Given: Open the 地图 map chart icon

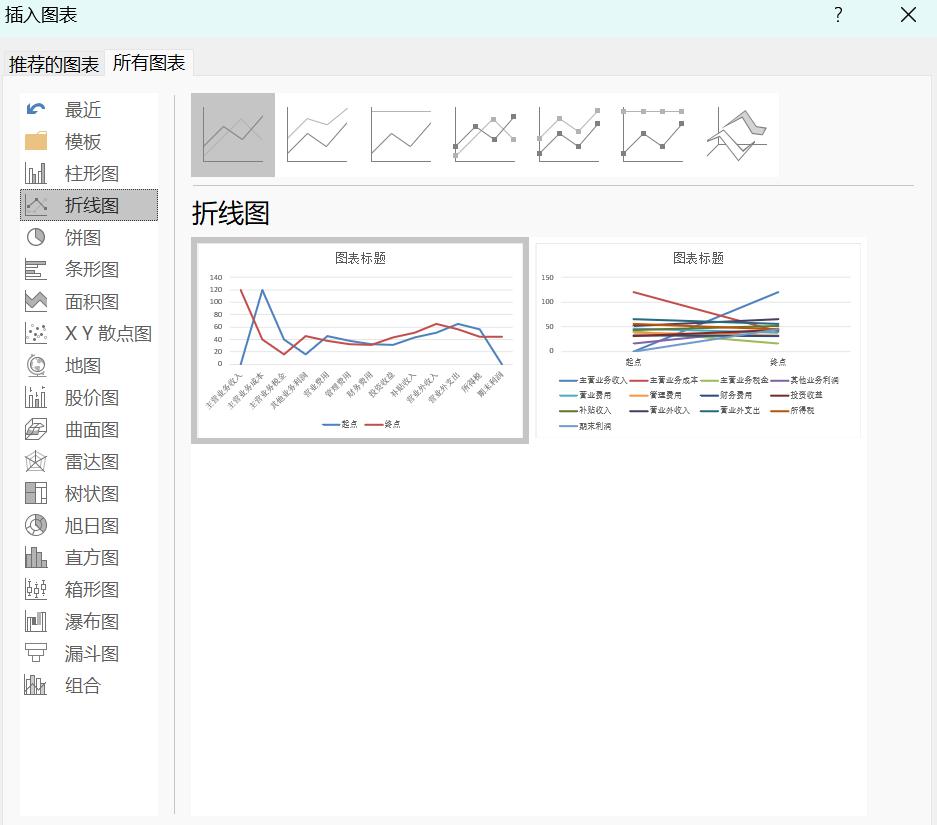Looking at the screenshot, I should pyautogui.click(x=36, y=365).
